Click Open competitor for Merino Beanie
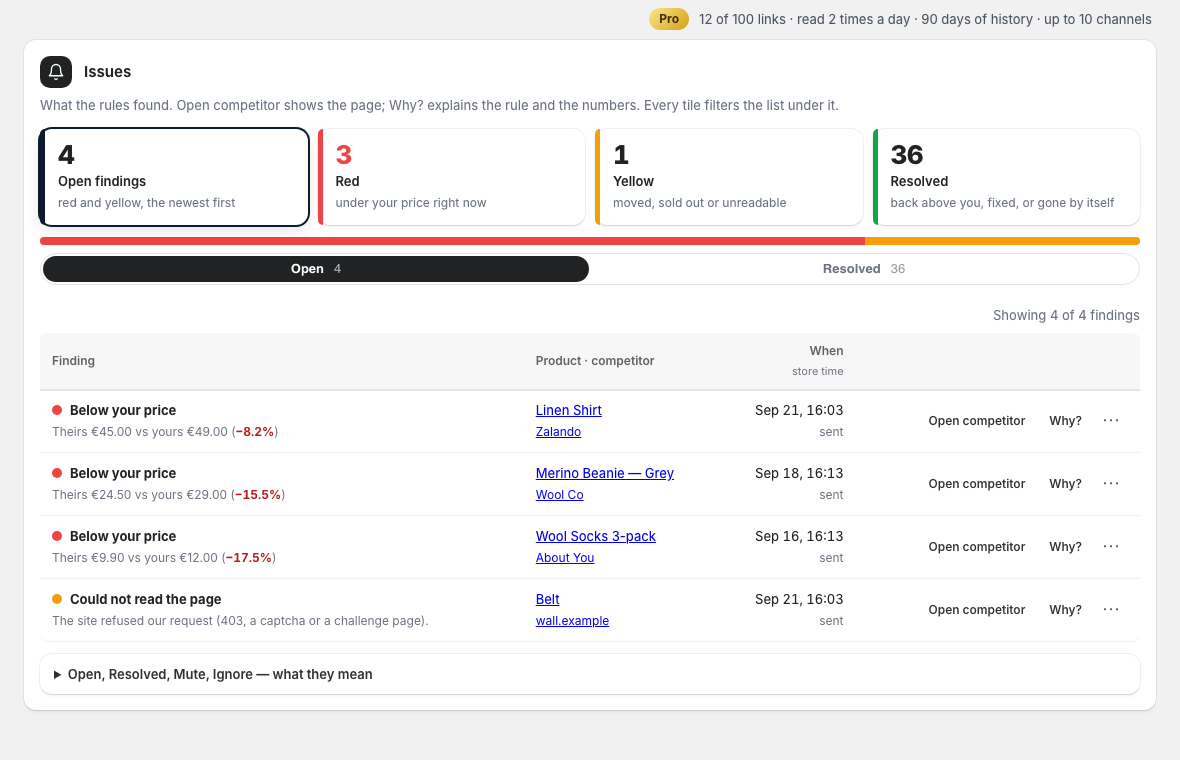Image resolution: width=1180 pixels, height=760 pixels. (x=976, y=484)
